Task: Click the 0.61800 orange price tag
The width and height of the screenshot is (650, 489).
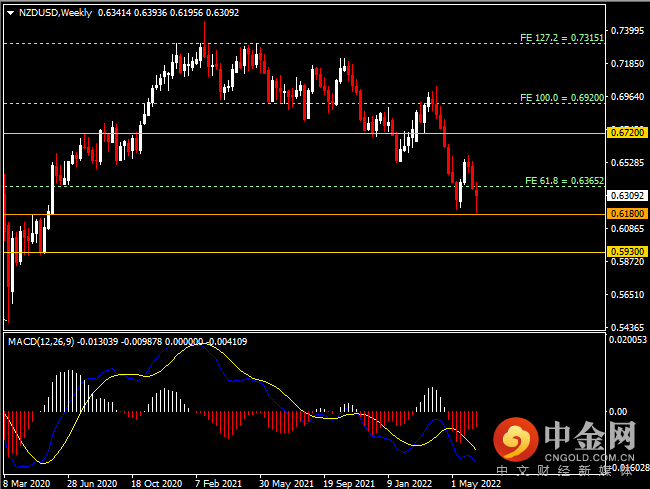Action: pos(627,214)
